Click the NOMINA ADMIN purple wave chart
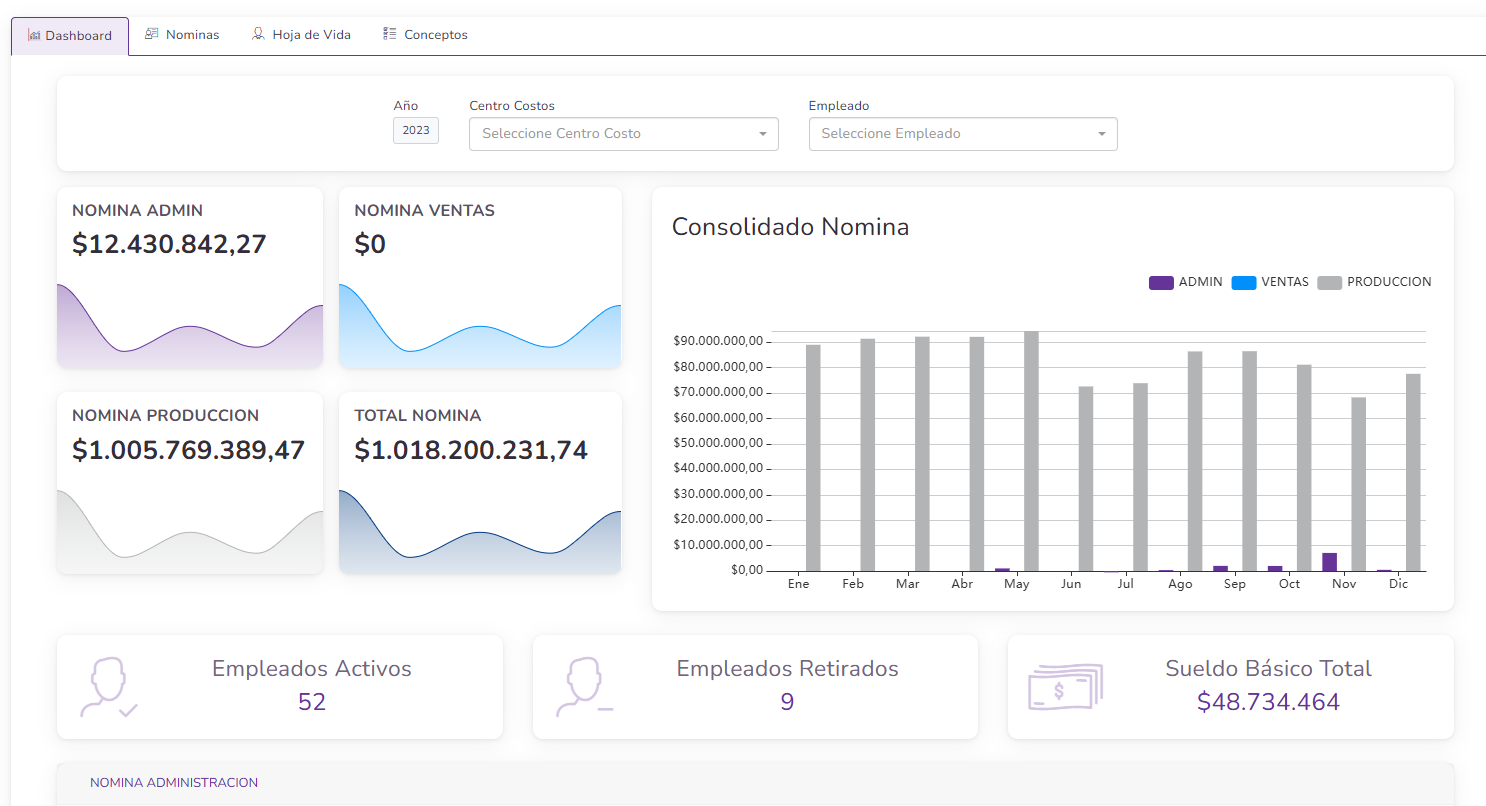The width and height of the screenshot is (1486, 806). point(190,326)
